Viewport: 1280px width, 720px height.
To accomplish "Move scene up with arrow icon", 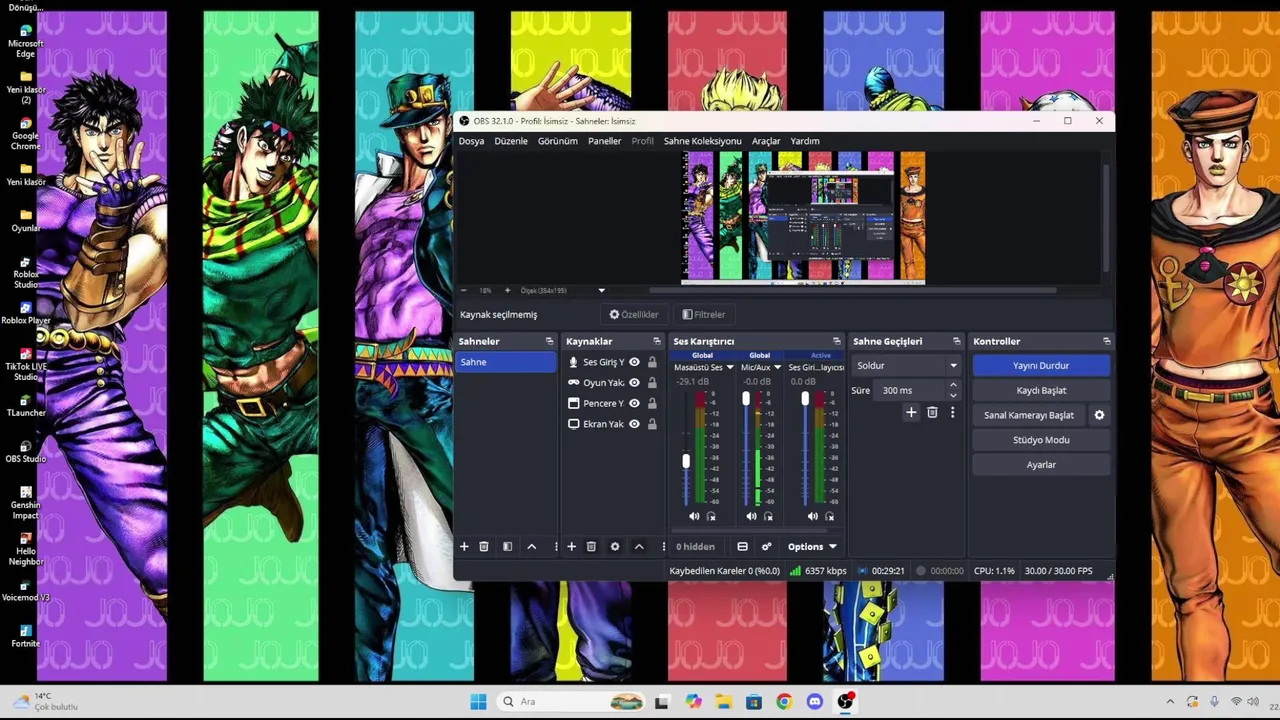I will point(531,547).
